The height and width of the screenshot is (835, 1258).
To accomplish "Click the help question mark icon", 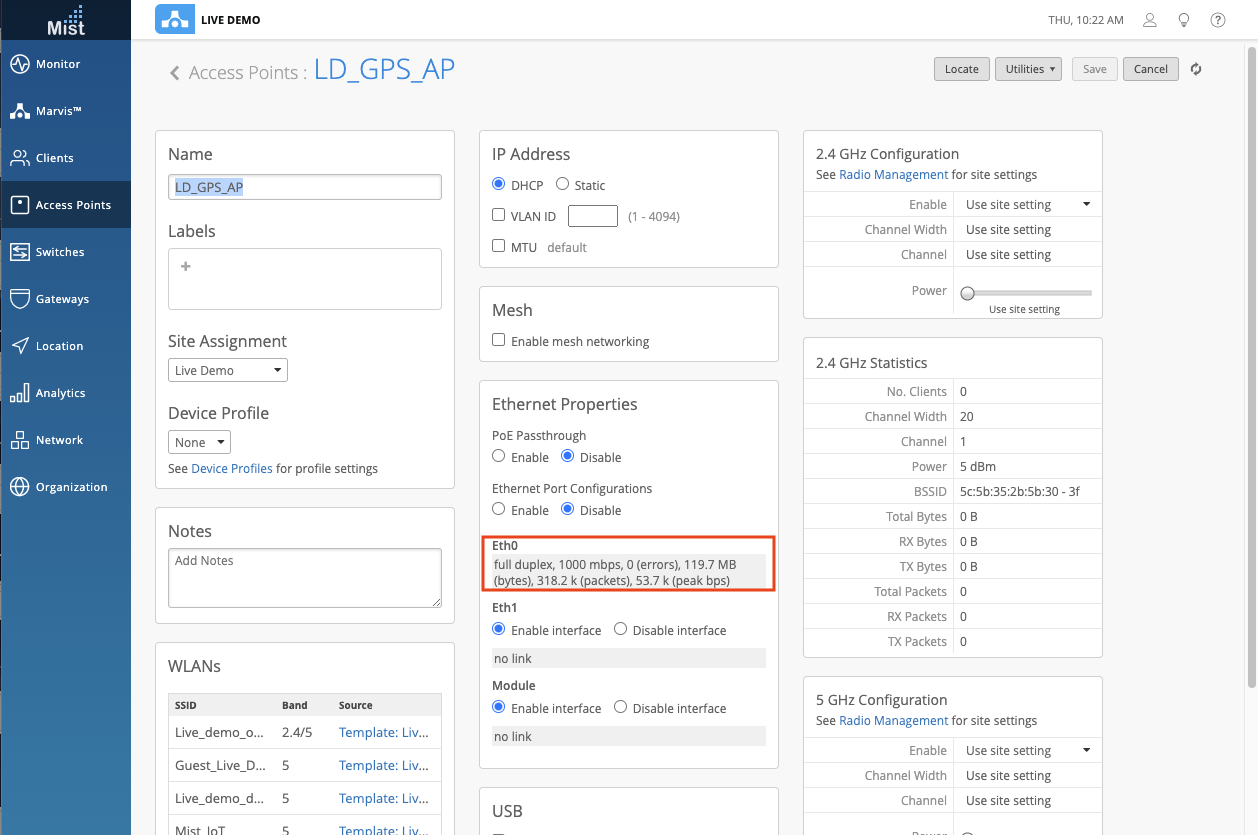I will (x=1218, y=20).
